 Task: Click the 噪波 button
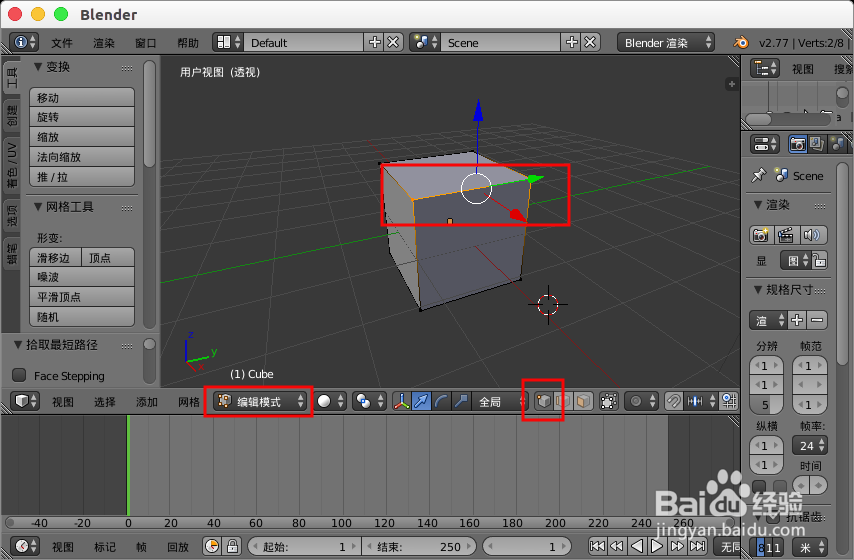pyautogui.click(x=82, y=277)
